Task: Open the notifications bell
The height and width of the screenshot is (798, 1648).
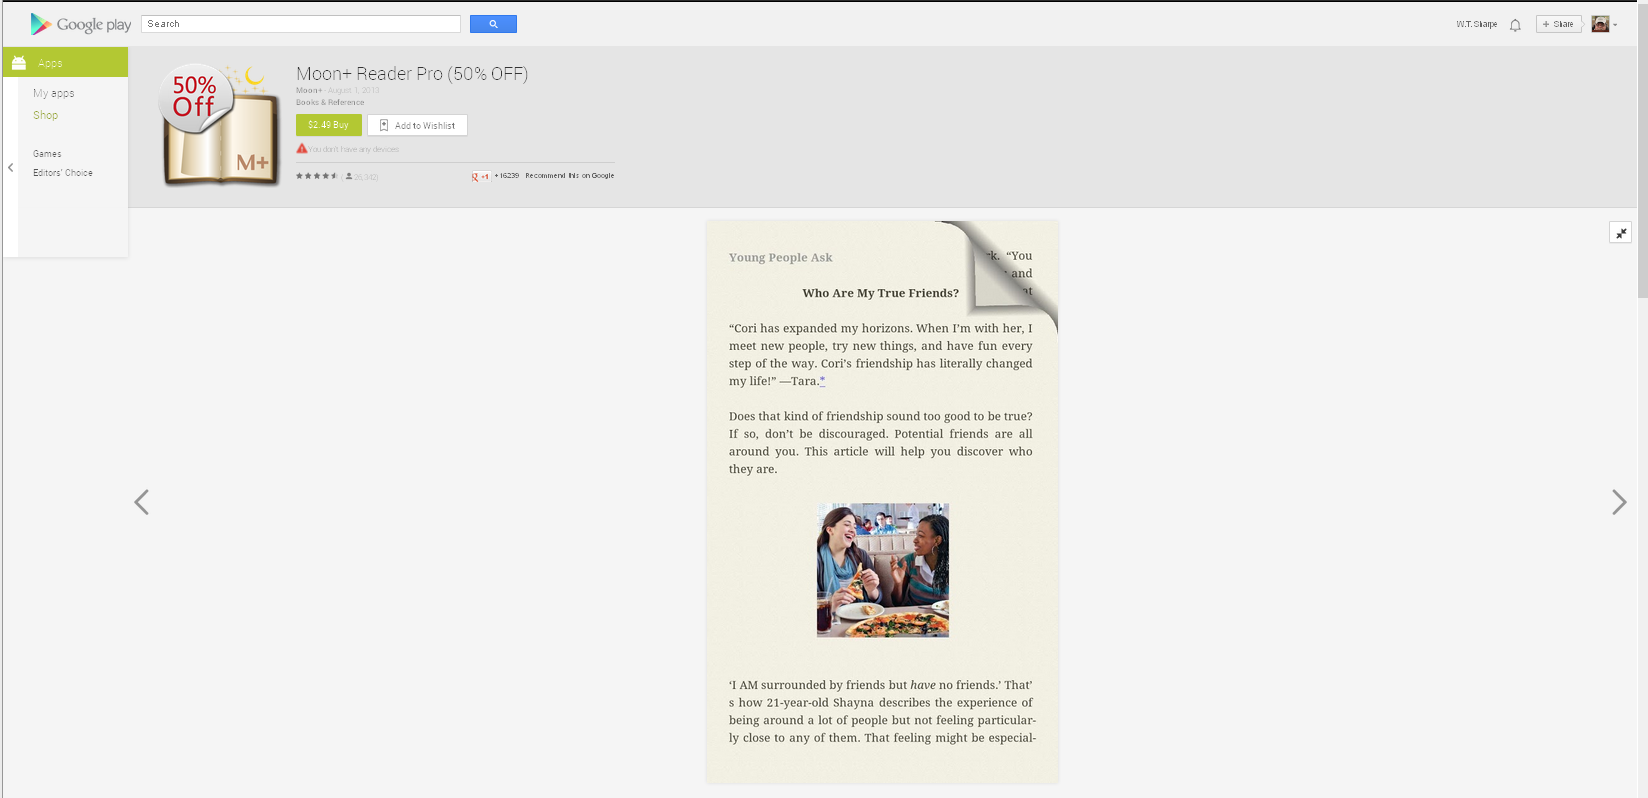Action: pos(1515,25)
